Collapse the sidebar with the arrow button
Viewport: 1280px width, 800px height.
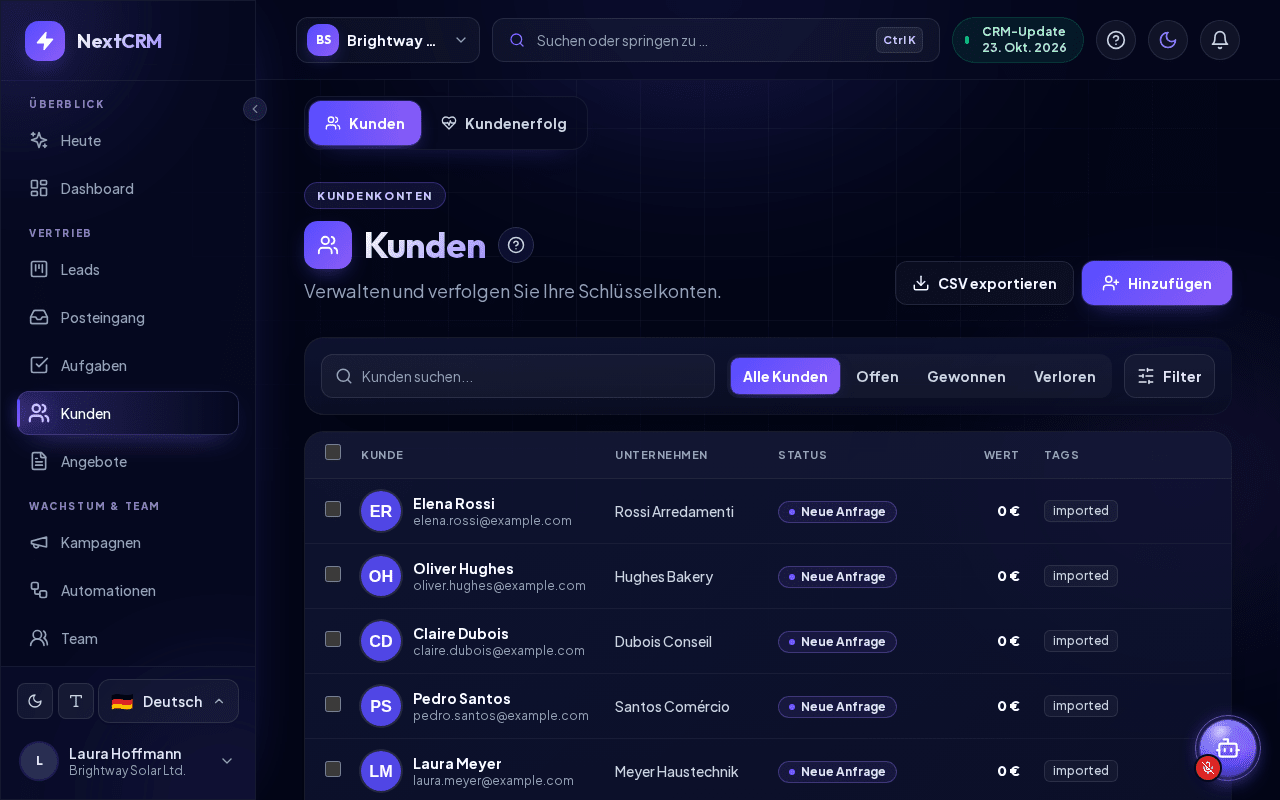tap(255, 109)
